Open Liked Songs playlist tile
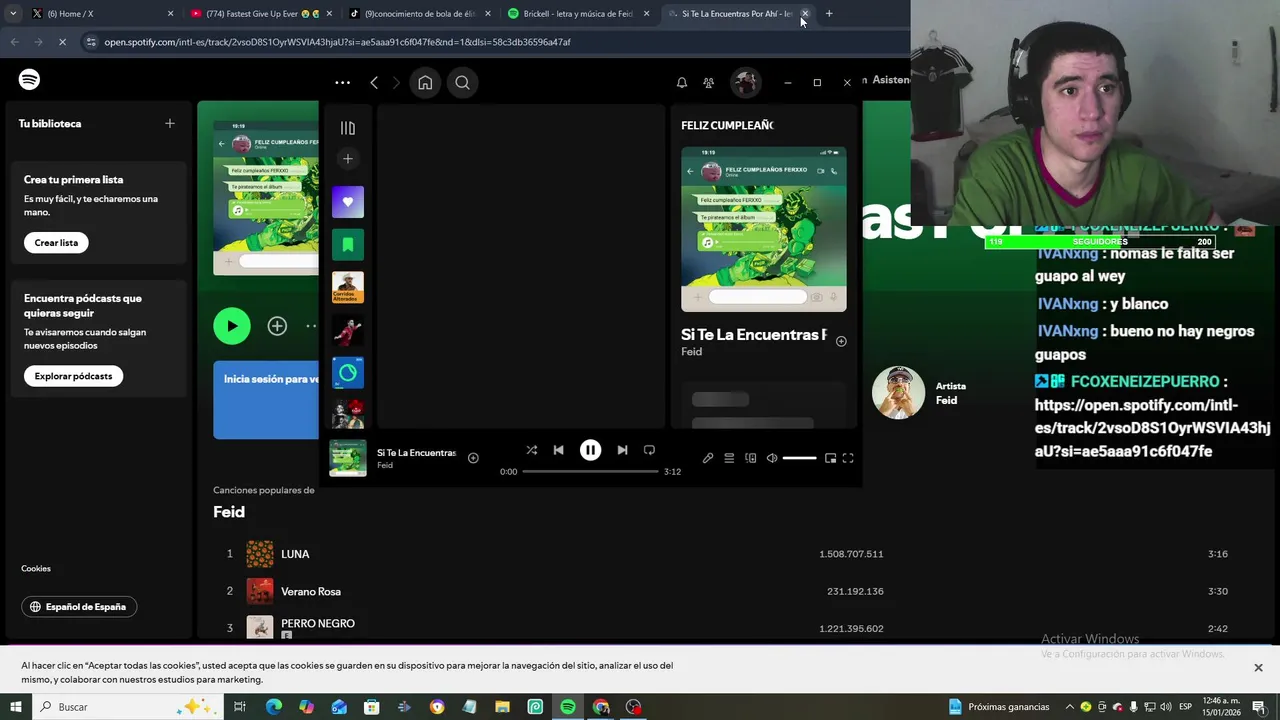Image resolution: width=1280 pixels, height=720 pixels. pyautogui.click(x=348, y=202)
